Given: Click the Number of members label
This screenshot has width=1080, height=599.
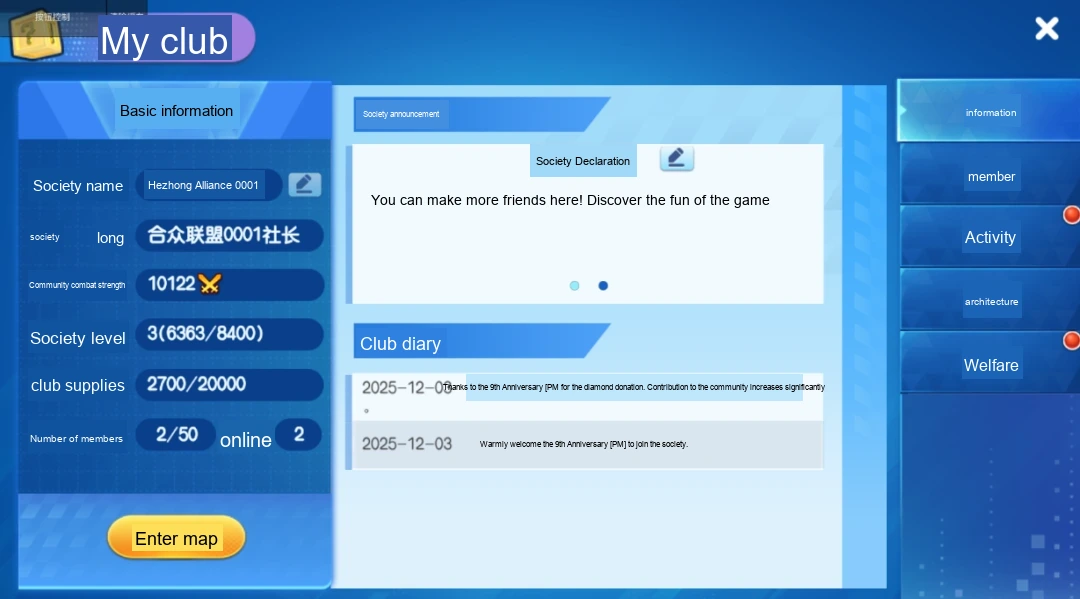Looking at the screenshot, I should (76, 439).
